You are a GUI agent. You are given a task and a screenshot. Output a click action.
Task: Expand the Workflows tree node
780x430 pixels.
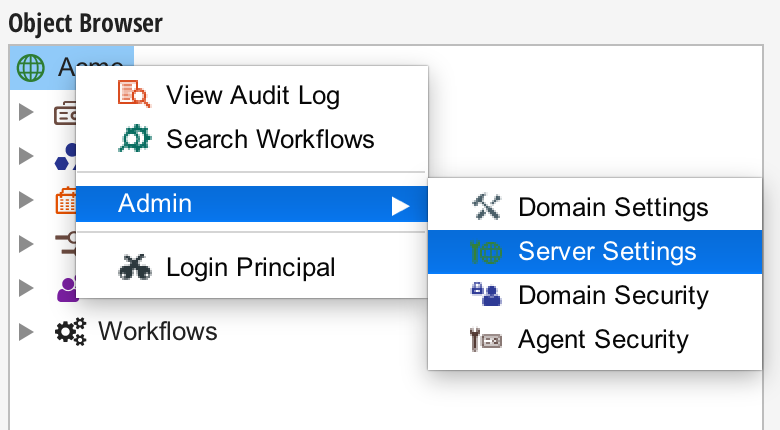pos(26,330)
